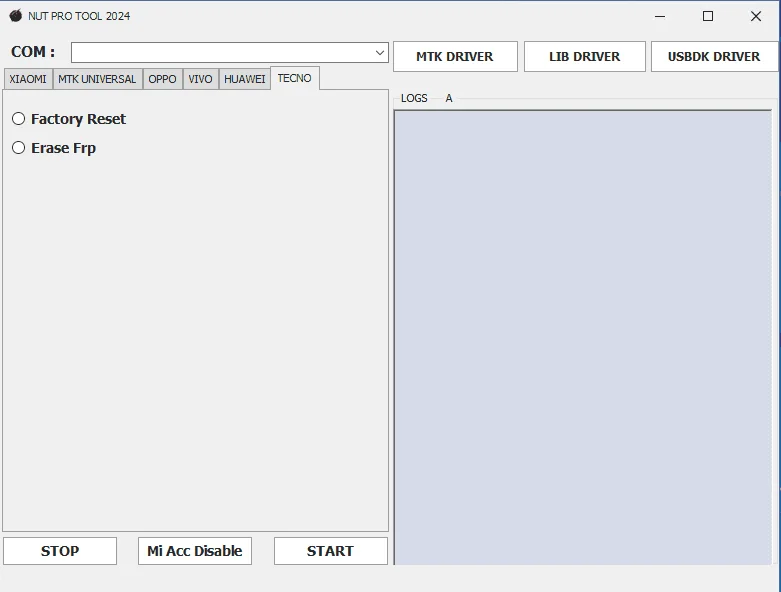
Task: Expand the COM port dropdown arrow
Action: (380, 53)
